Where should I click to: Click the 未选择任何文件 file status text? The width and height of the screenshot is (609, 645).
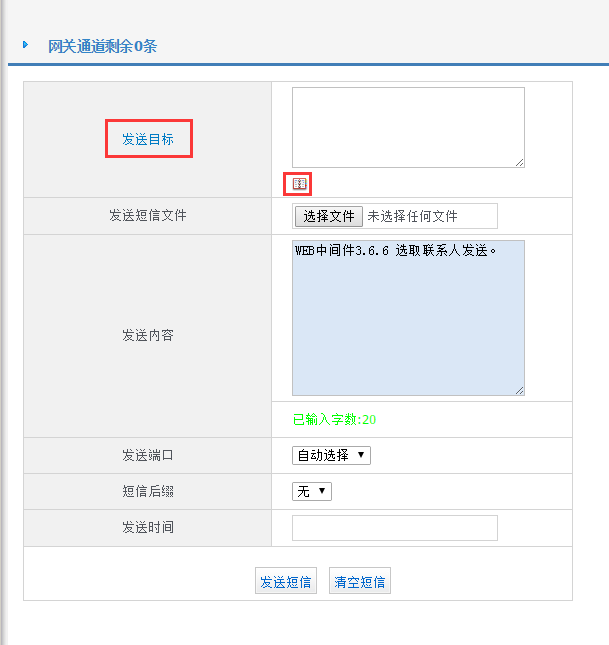click(x=412, y=216)
